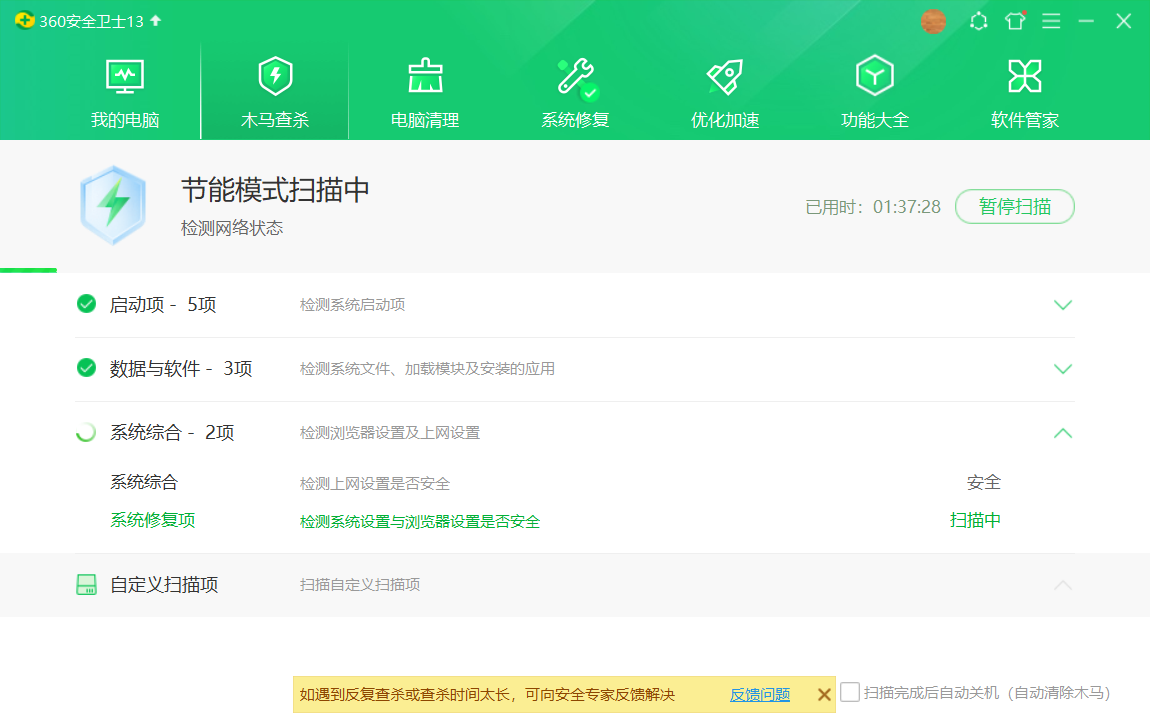Screen dimensions: 1150x725
Task: Collapse the 系统综合 section chevron
Action: 1063,433
